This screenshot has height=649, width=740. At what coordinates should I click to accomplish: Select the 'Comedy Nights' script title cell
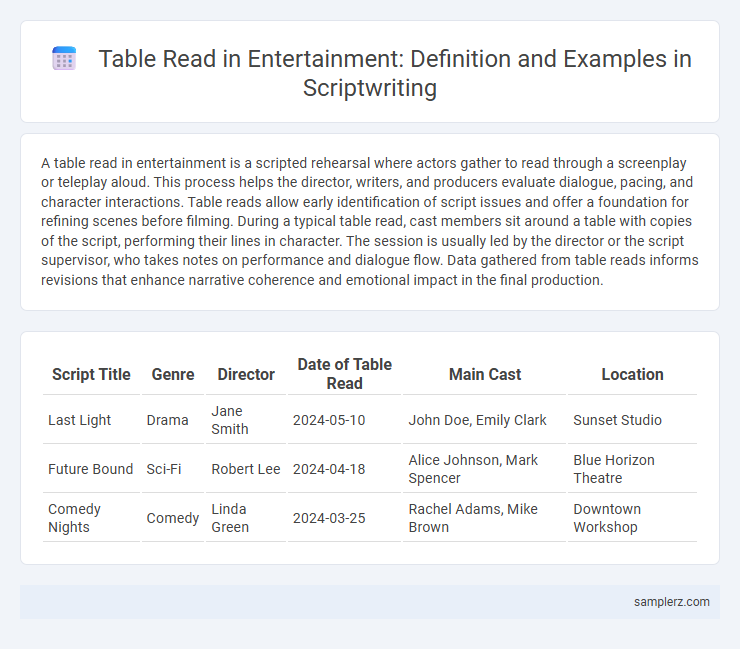point(91,518)
